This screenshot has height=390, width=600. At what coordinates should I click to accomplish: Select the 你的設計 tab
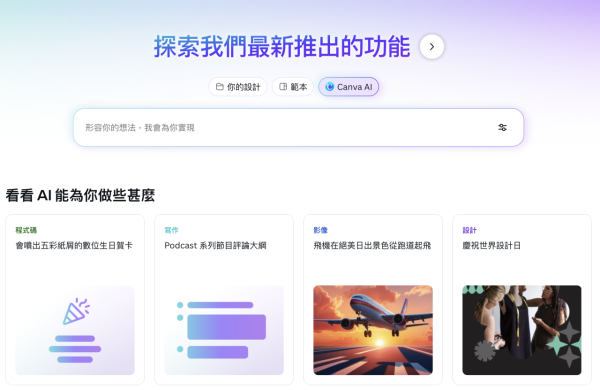point(238,87)
